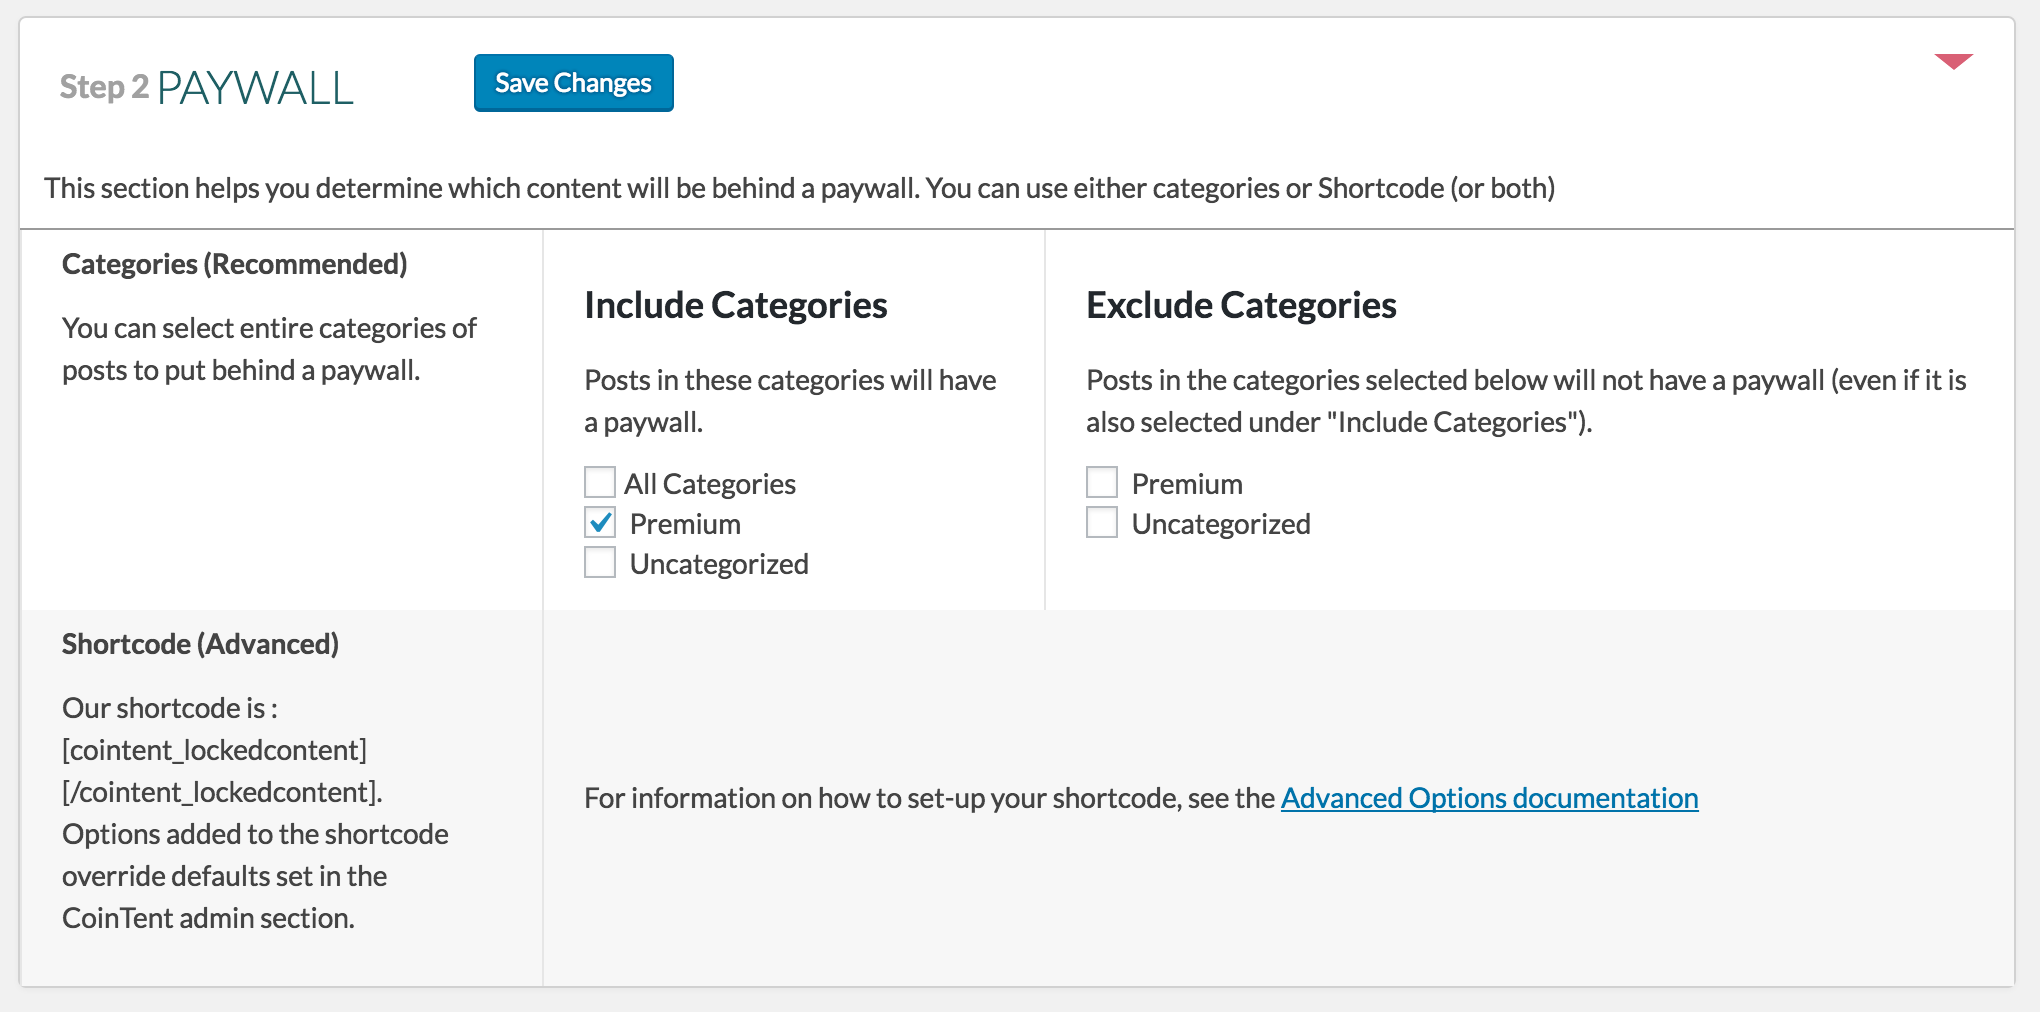
Task: Open the Advanced Options documentation link
Action: [1489, 798]
